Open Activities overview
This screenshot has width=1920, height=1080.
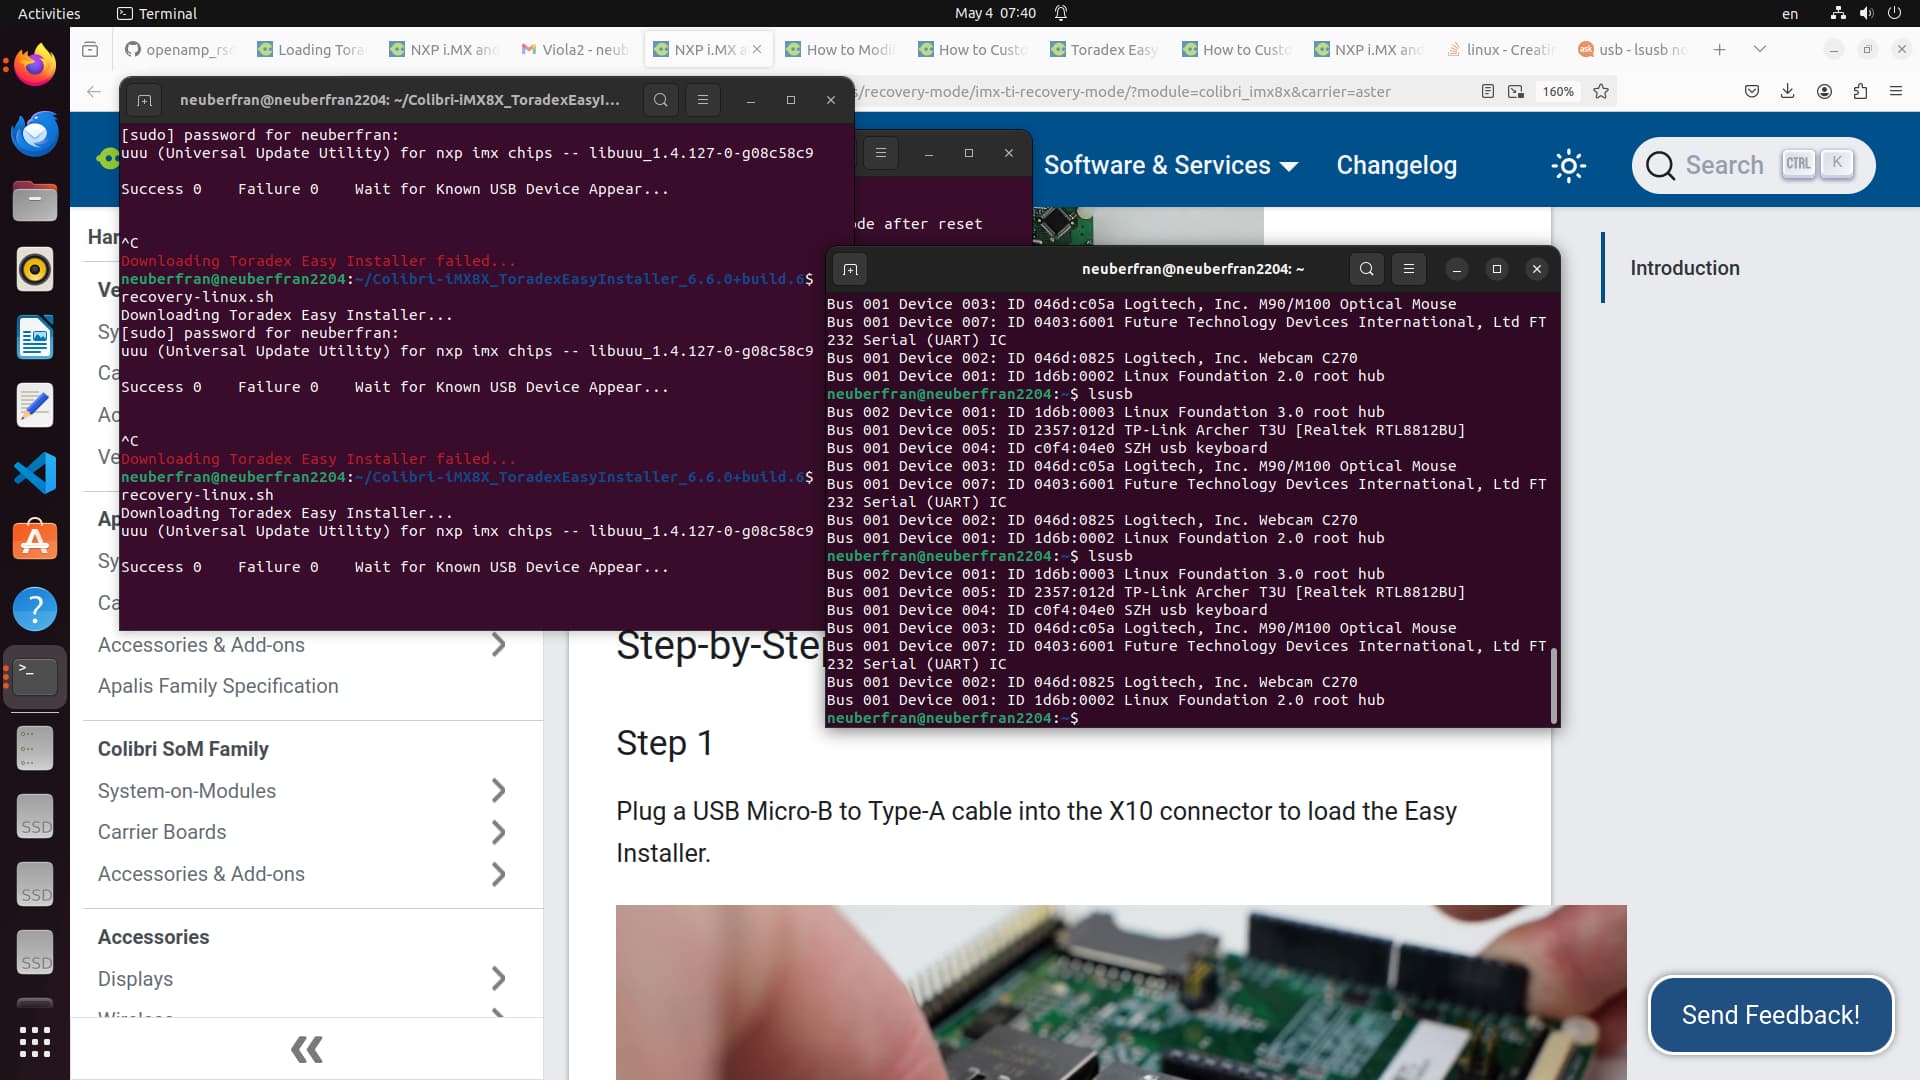pyautogui.click(x=49, y=13)
